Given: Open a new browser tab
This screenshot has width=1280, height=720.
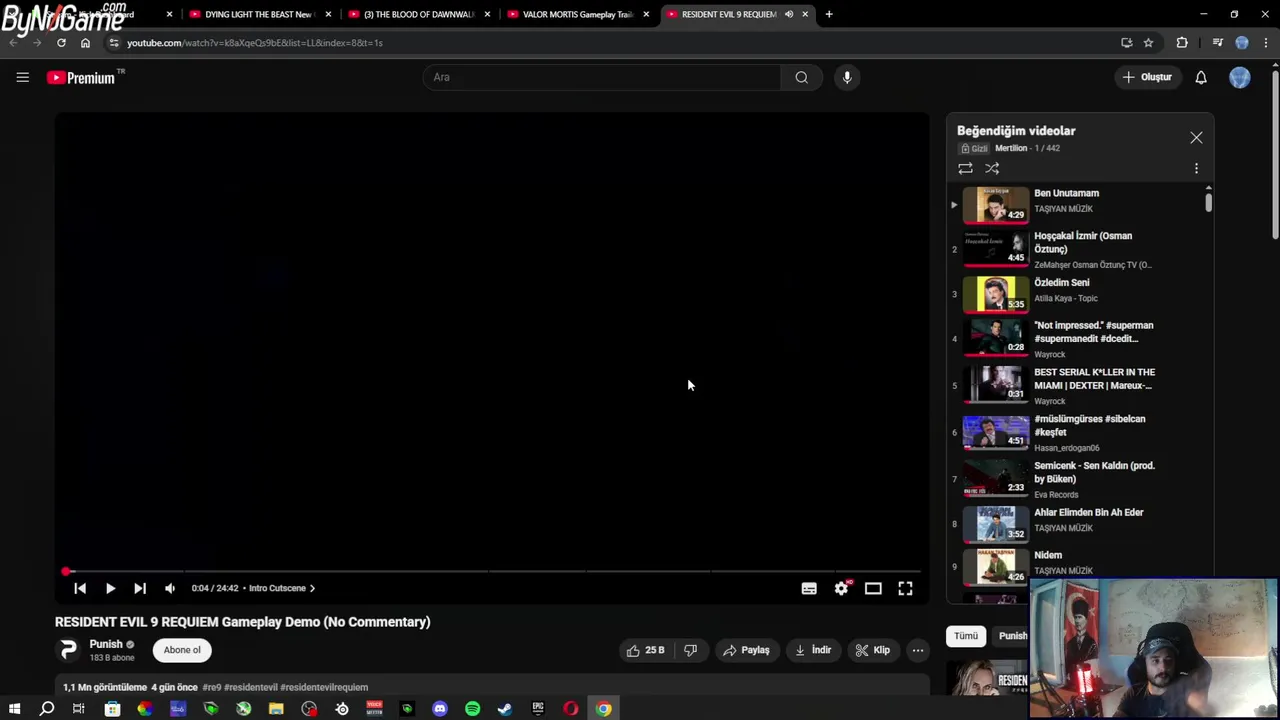Looking at the screenshot, I should point(829,14).
